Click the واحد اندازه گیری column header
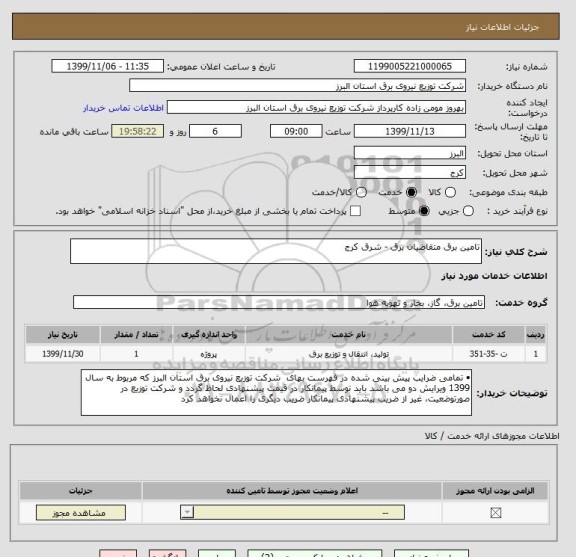The width and height of the screenshot is (576, 557). pyautogui.click(x=209, y=335)
